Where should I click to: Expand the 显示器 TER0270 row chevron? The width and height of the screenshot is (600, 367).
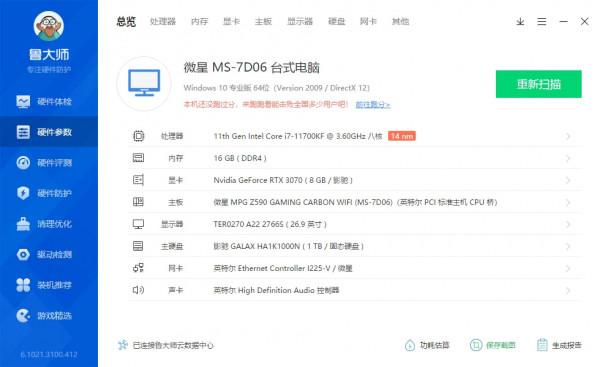568,224
